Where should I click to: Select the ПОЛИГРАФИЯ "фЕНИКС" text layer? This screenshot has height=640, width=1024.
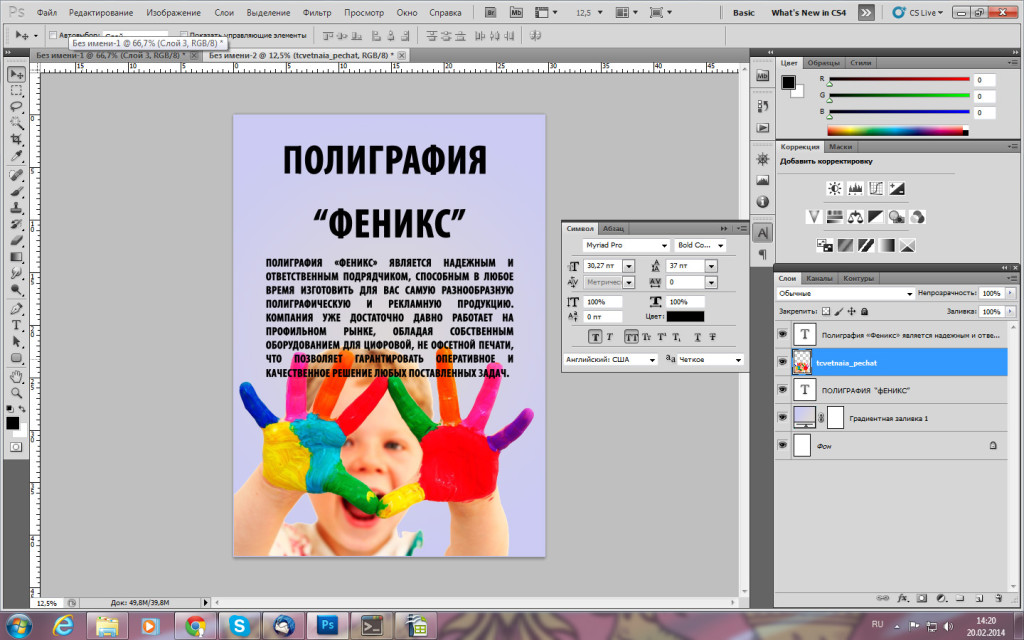click(866, 389)
